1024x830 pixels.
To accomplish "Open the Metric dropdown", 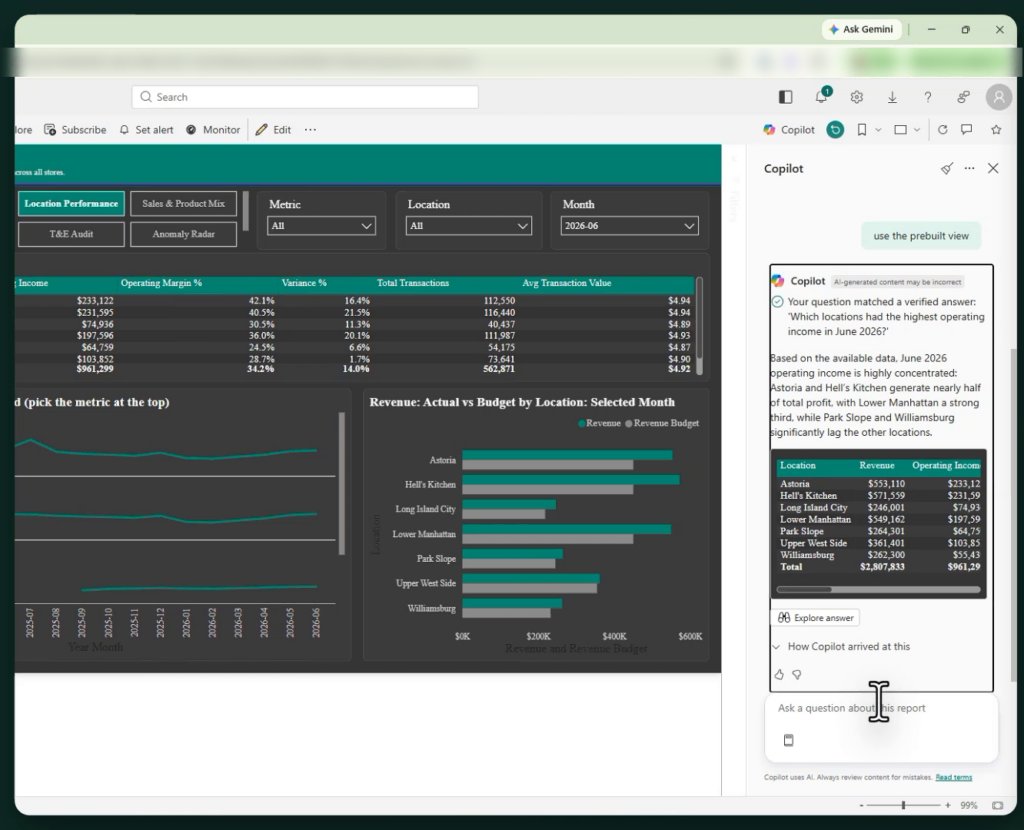I will [321, 226].
